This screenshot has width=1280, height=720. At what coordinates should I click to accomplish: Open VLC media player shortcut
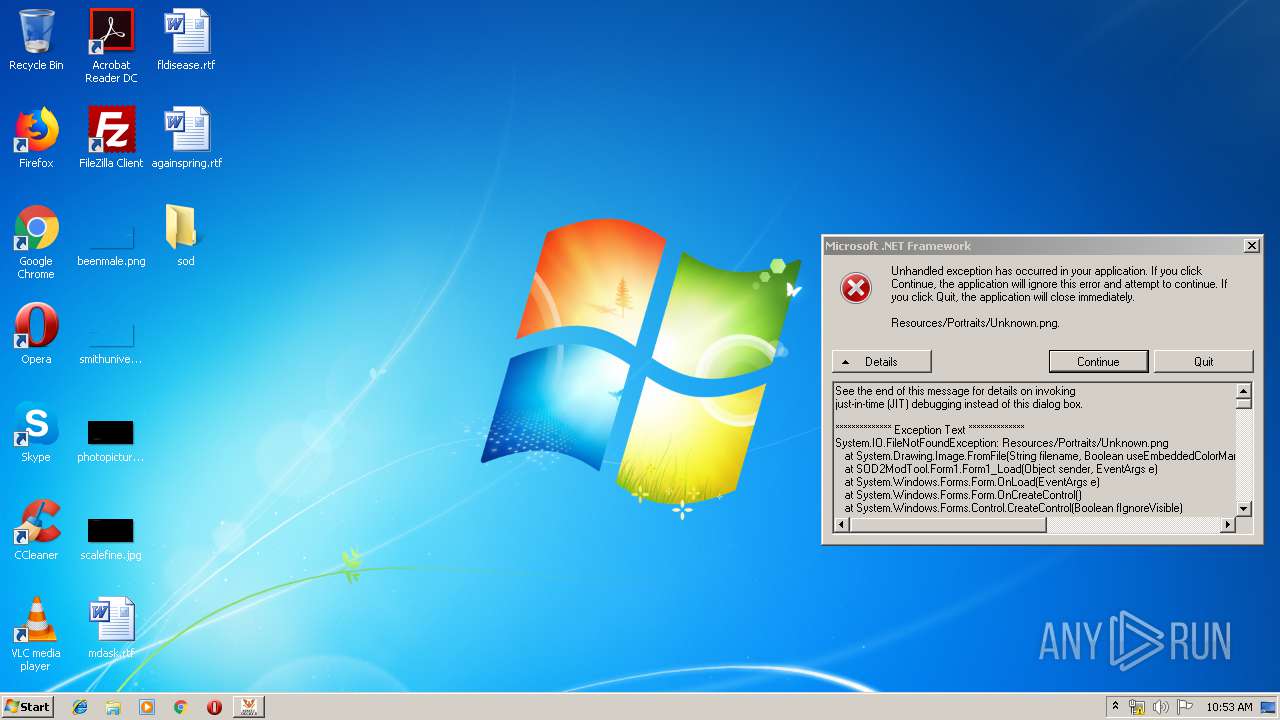point(36,635)
